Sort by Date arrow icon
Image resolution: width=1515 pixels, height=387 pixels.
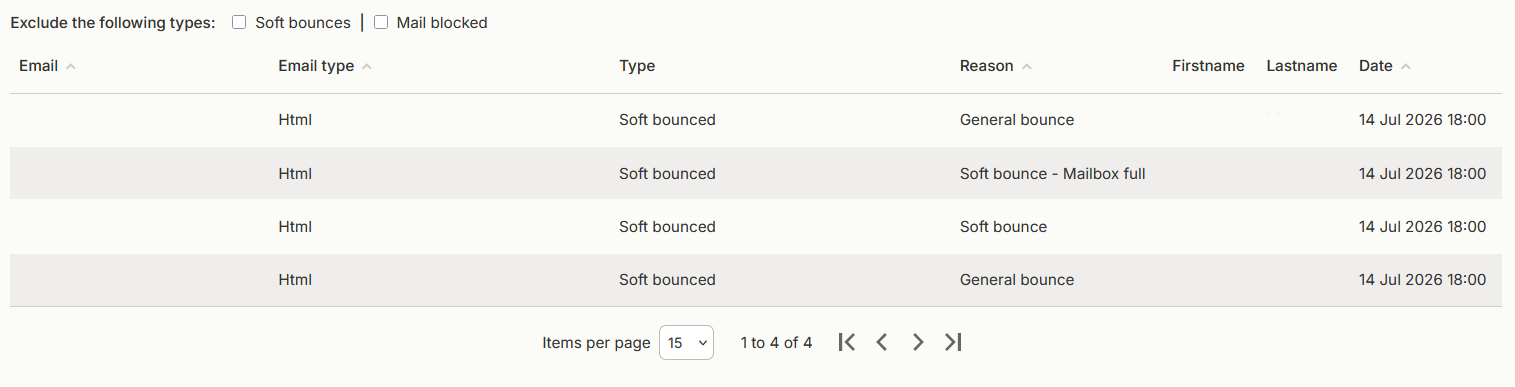click(1405, 67)
